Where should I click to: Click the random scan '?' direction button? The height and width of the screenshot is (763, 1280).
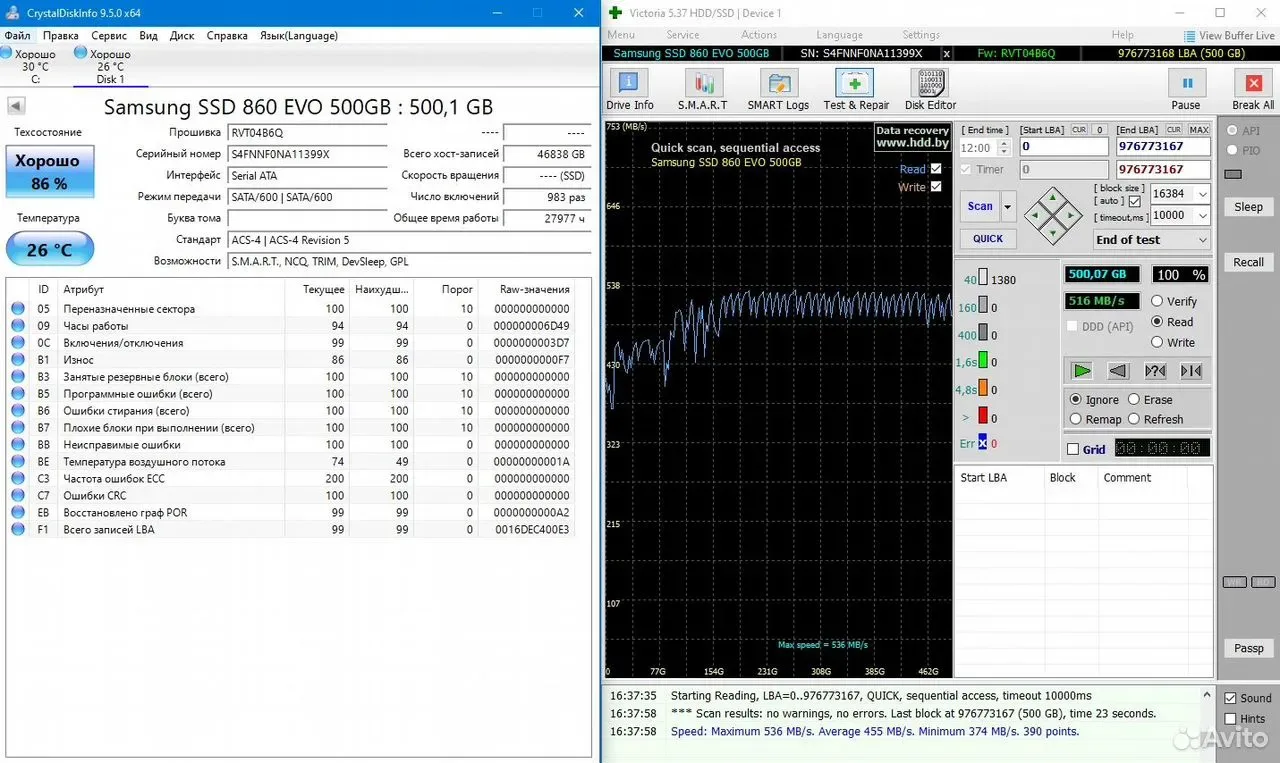(x=1155, y=371)
